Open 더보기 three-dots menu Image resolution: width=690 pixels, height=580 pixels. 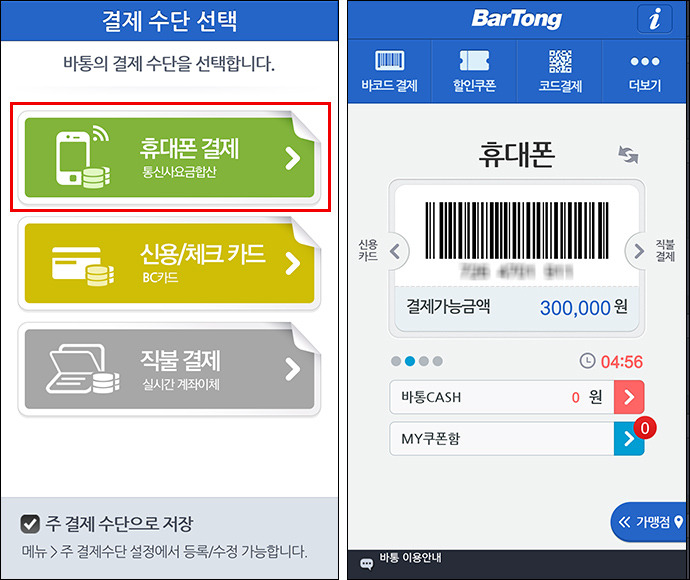645,61
